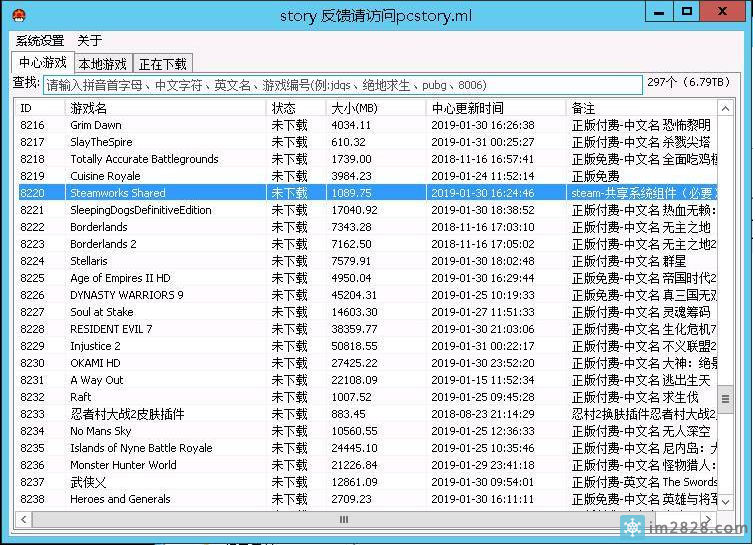
Task: Sort by the 中心更新时间 column header
Action: pyautogui.click(x=496, y=108)
